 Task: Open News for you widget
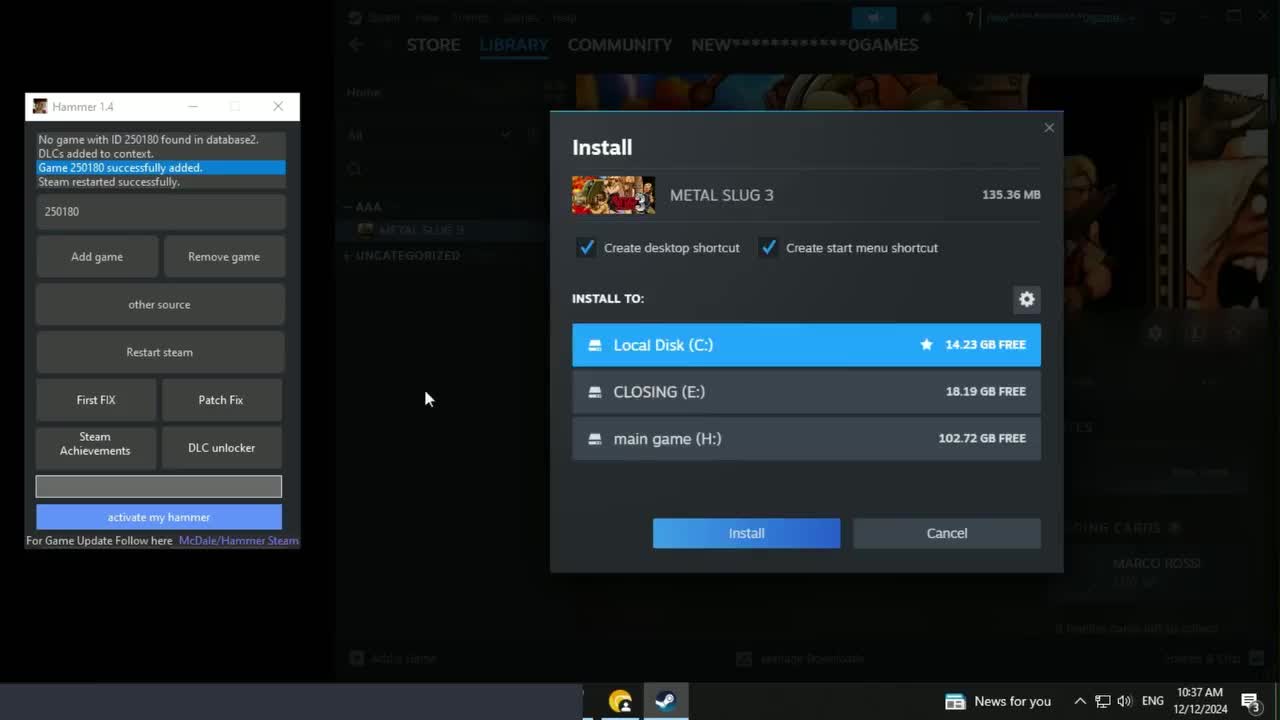pyautogui.click(x=998, y=701)
